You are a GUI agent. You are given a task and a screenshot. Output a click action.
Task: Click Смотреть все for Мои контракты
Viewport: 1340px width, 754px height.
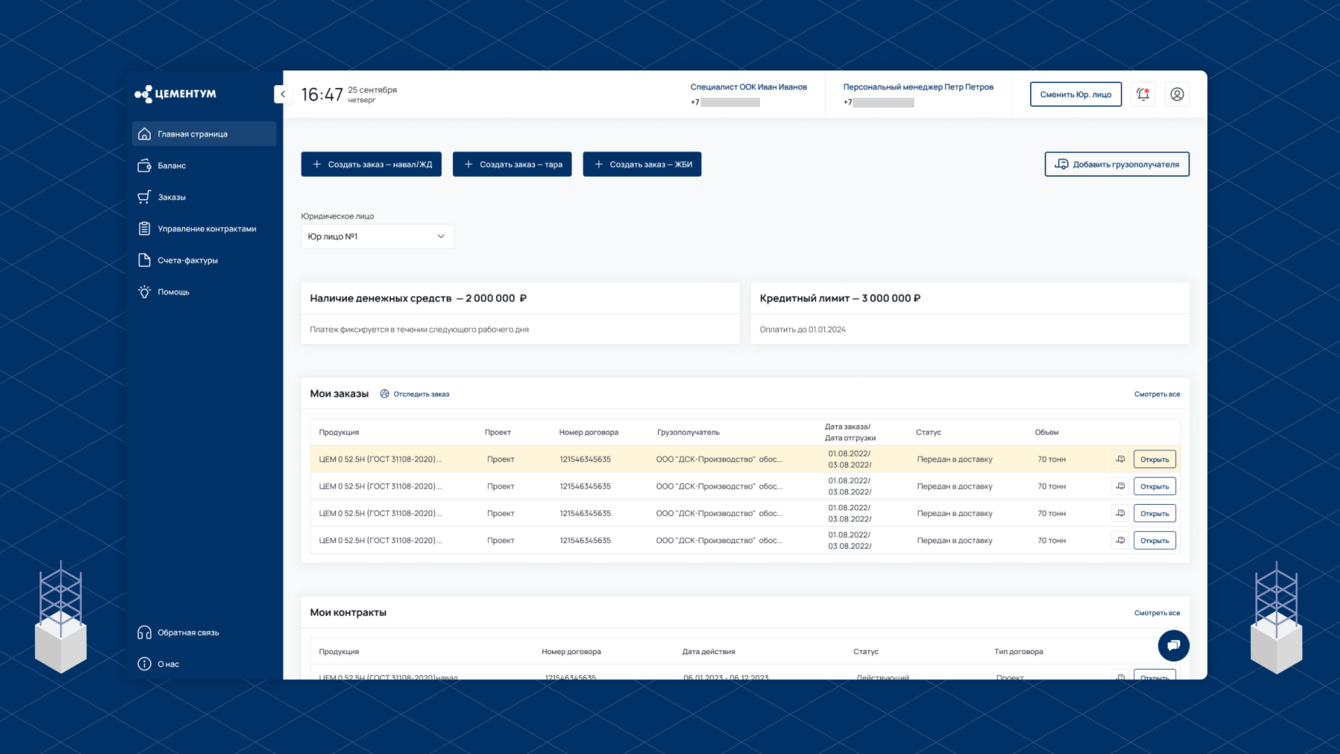click(x=1157, y=613)
